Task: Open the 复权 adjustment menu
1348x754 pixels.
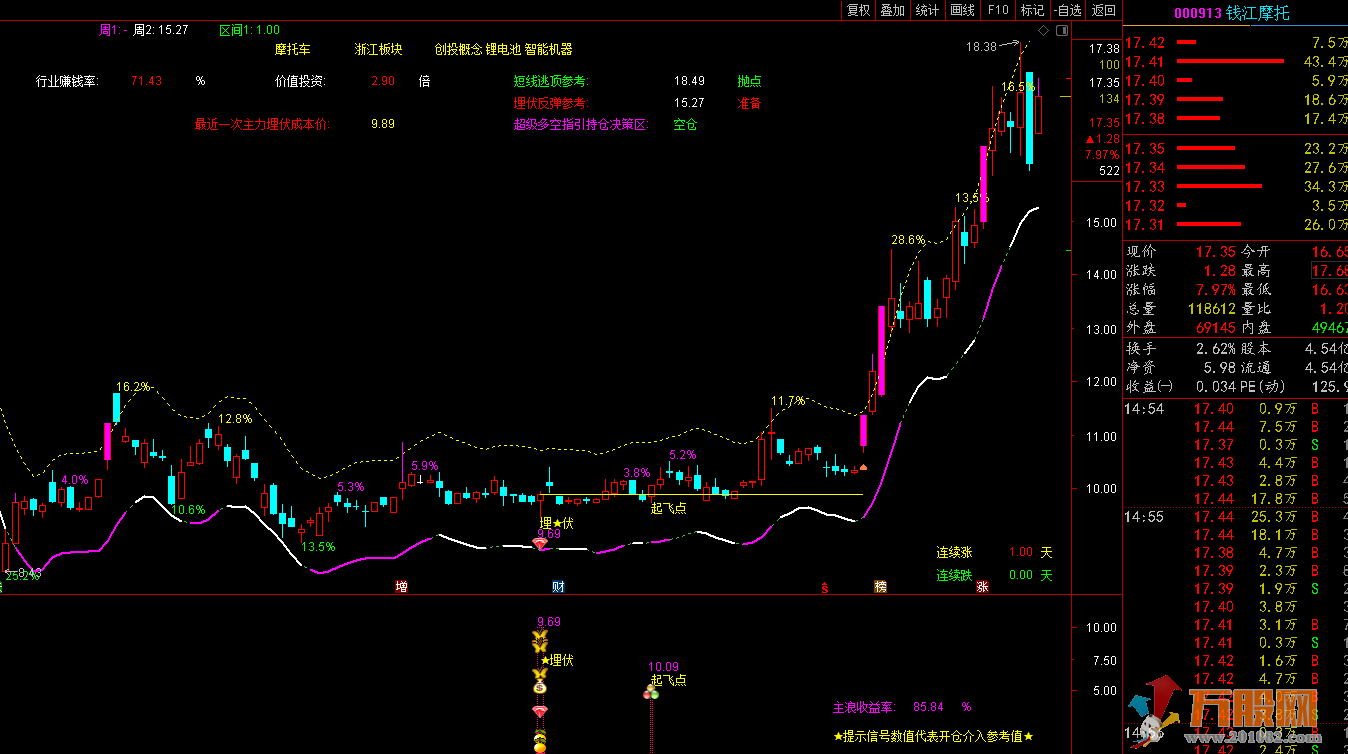Action: click(x=858, y=10)
